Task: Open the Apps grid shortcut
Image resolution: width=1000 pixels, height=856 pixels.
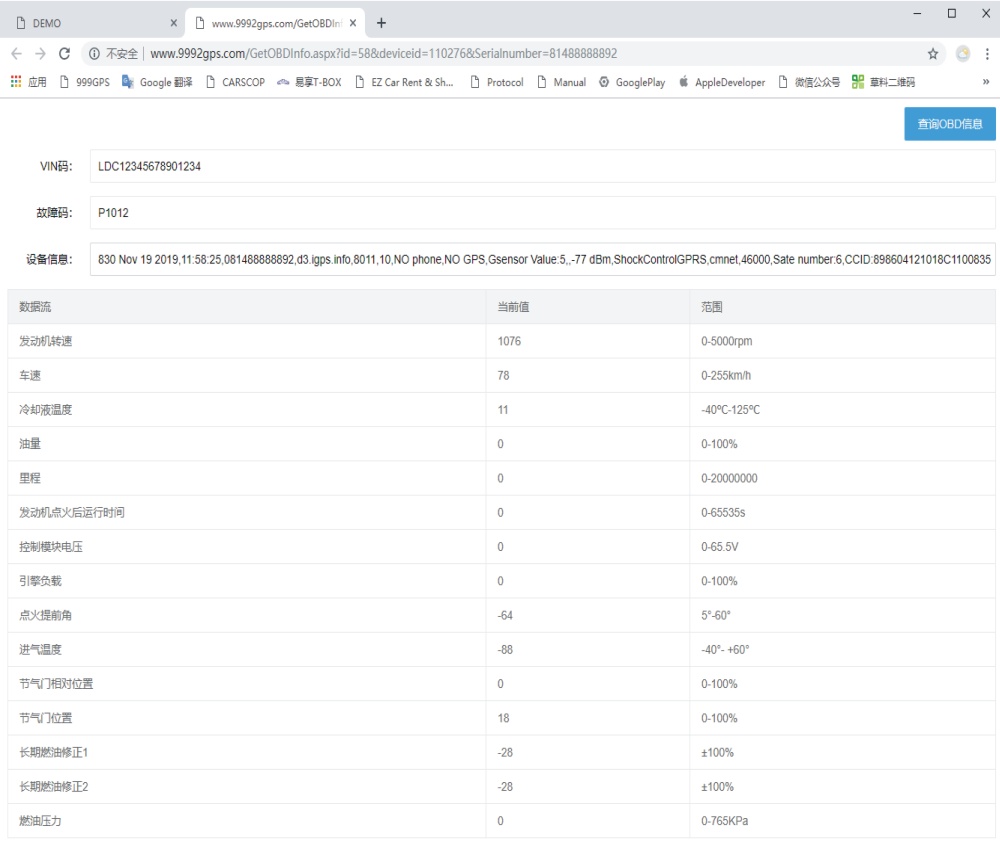Action: [x=29, y=82]
